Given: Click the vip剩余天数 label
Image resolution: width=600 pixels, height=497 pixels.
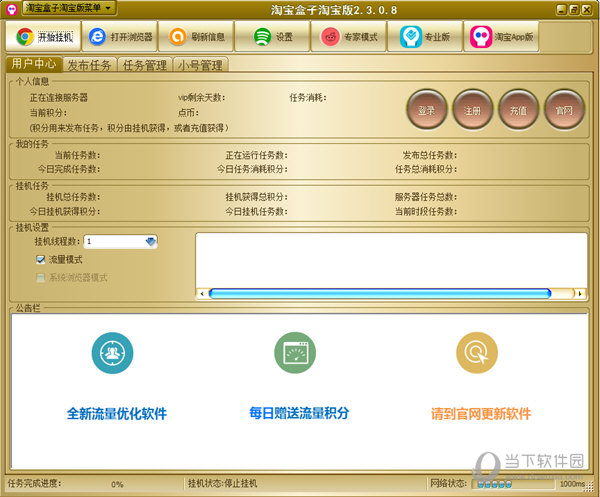Looking at the screenshot, I should [x=201, y=98].
